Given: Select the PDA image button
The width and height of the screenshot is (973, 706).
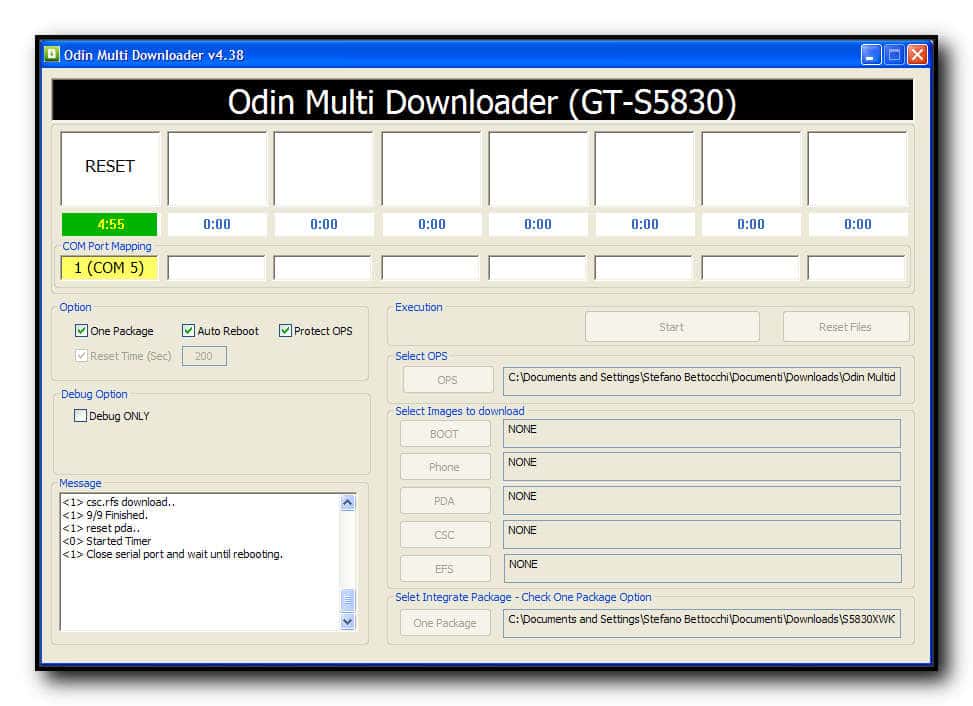Looking at the screenshot, I should [445, 501].
